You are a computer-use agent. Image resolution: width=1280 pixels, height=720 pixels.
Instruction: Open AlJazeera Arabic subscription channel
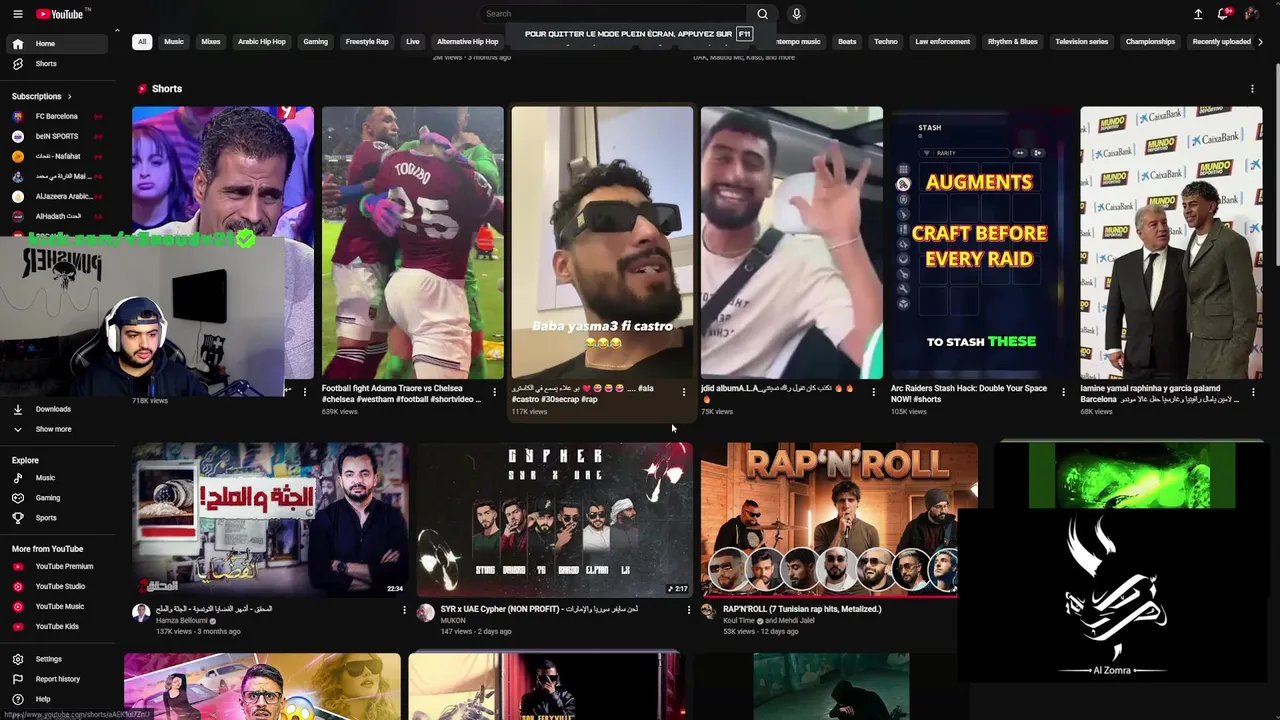(x=55, y=196)
